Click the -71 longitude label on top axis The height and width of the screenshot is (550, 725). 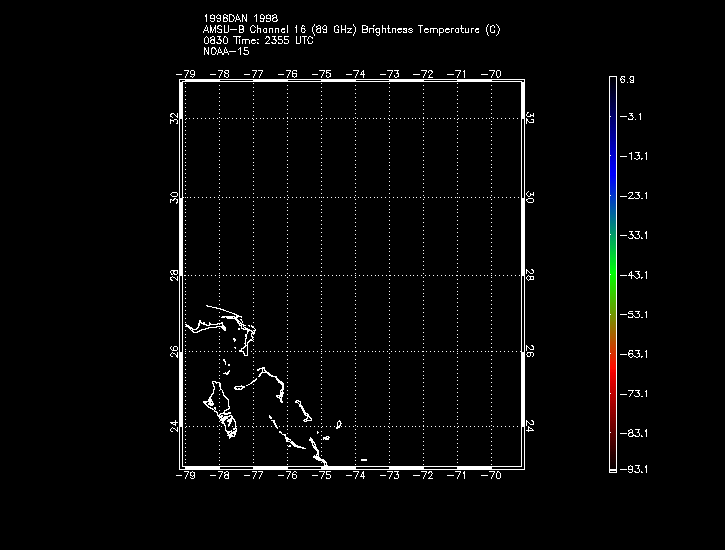pyautogui.click(x=457, y=74)
